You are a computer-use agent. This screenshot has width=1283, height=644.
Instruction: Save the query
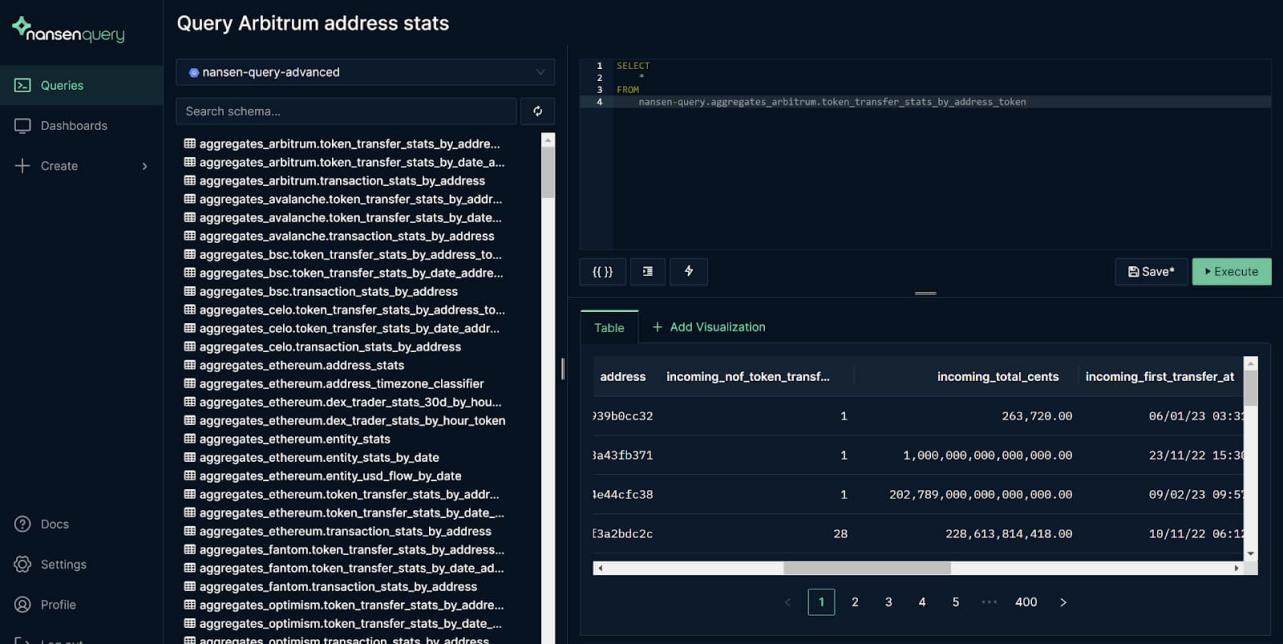click(1151, 271)
